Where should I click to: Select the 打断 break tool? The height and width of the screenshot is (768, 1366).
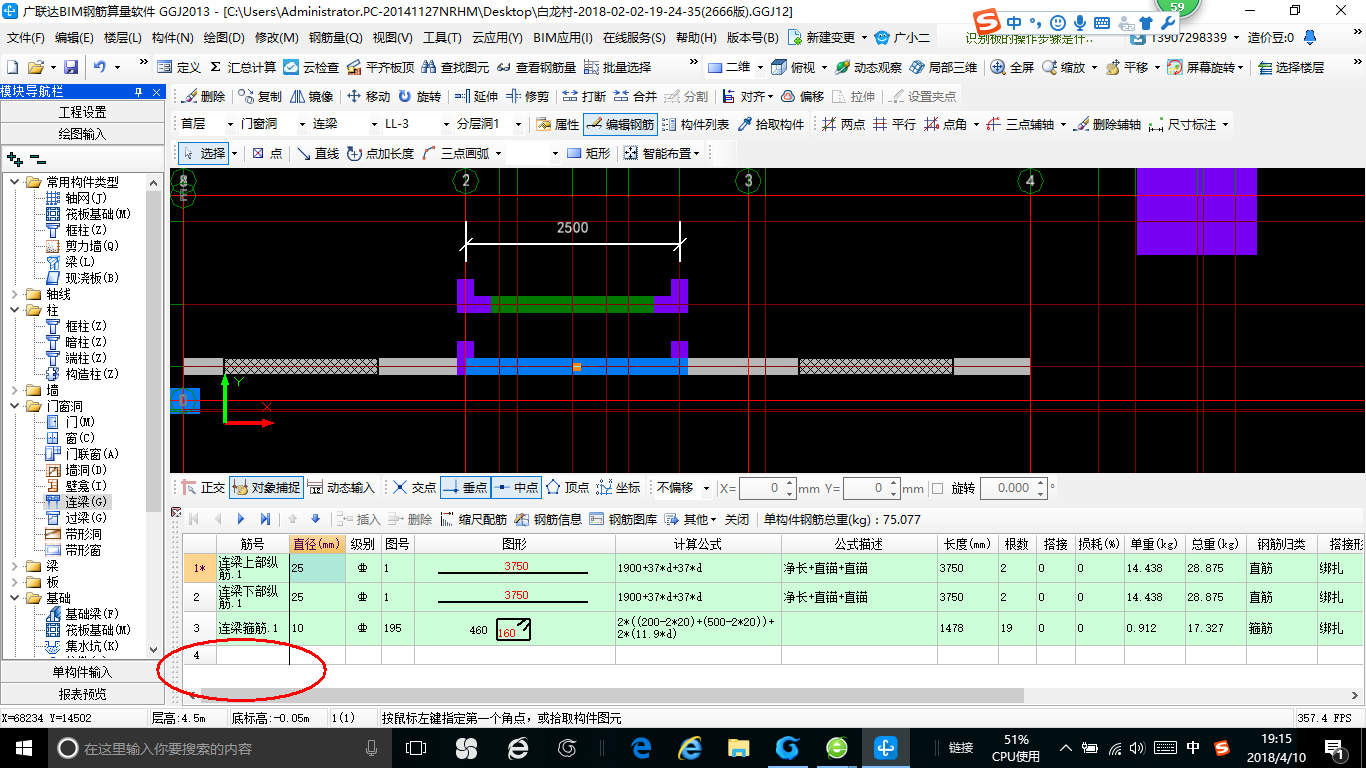coord(584,97)
